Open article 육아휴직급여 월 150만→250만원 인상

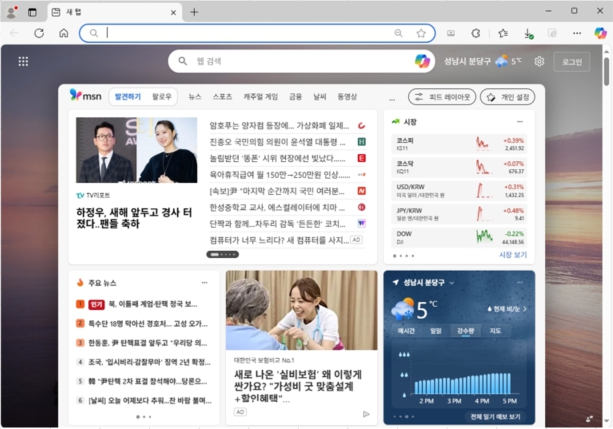pos(280,174)
